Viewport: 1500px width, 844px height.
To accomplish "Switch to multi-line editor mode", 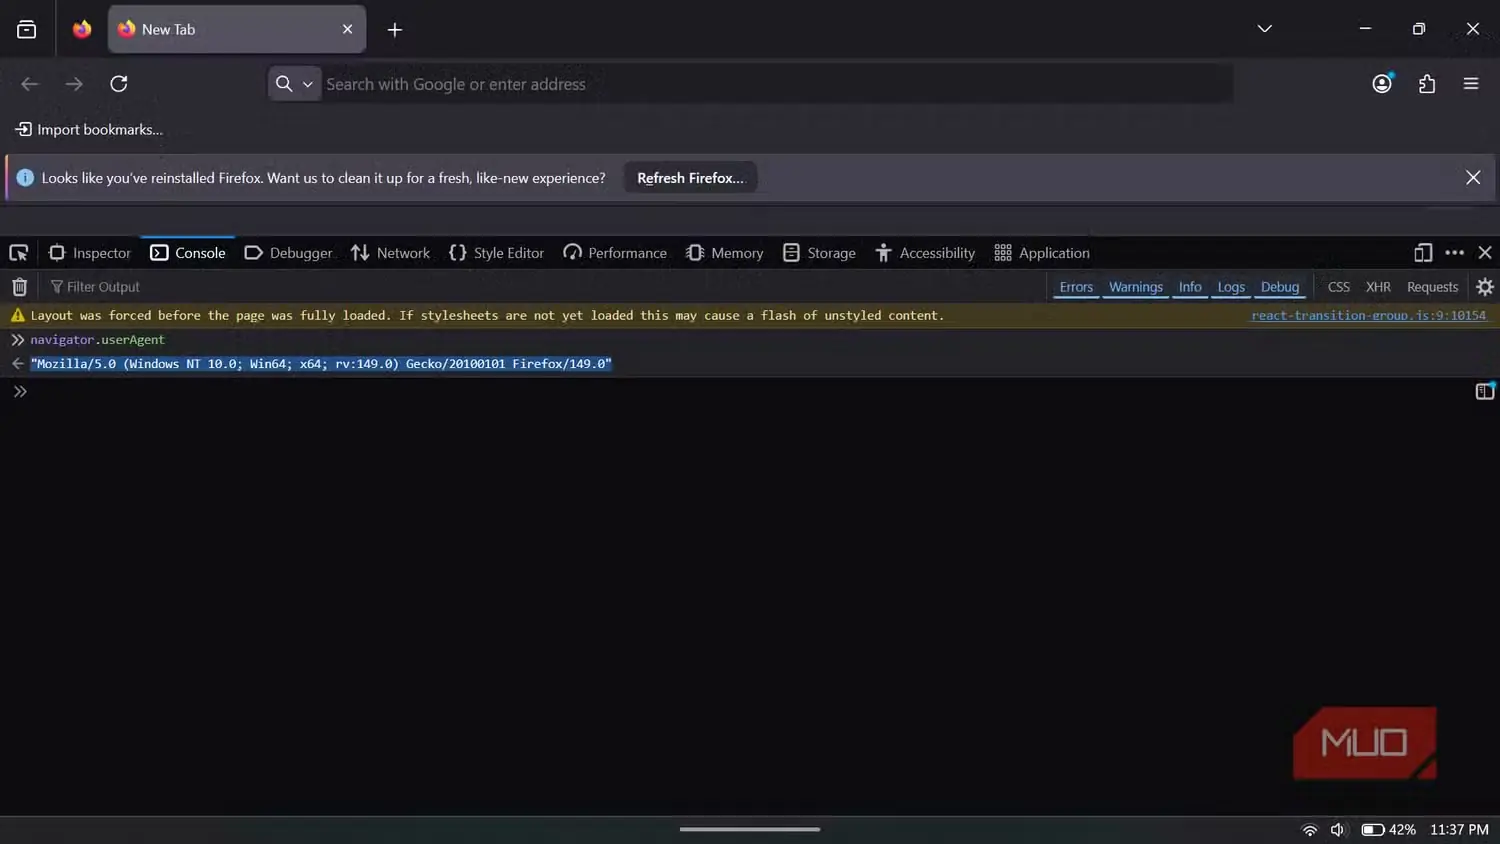I will tap(1485, 391).
